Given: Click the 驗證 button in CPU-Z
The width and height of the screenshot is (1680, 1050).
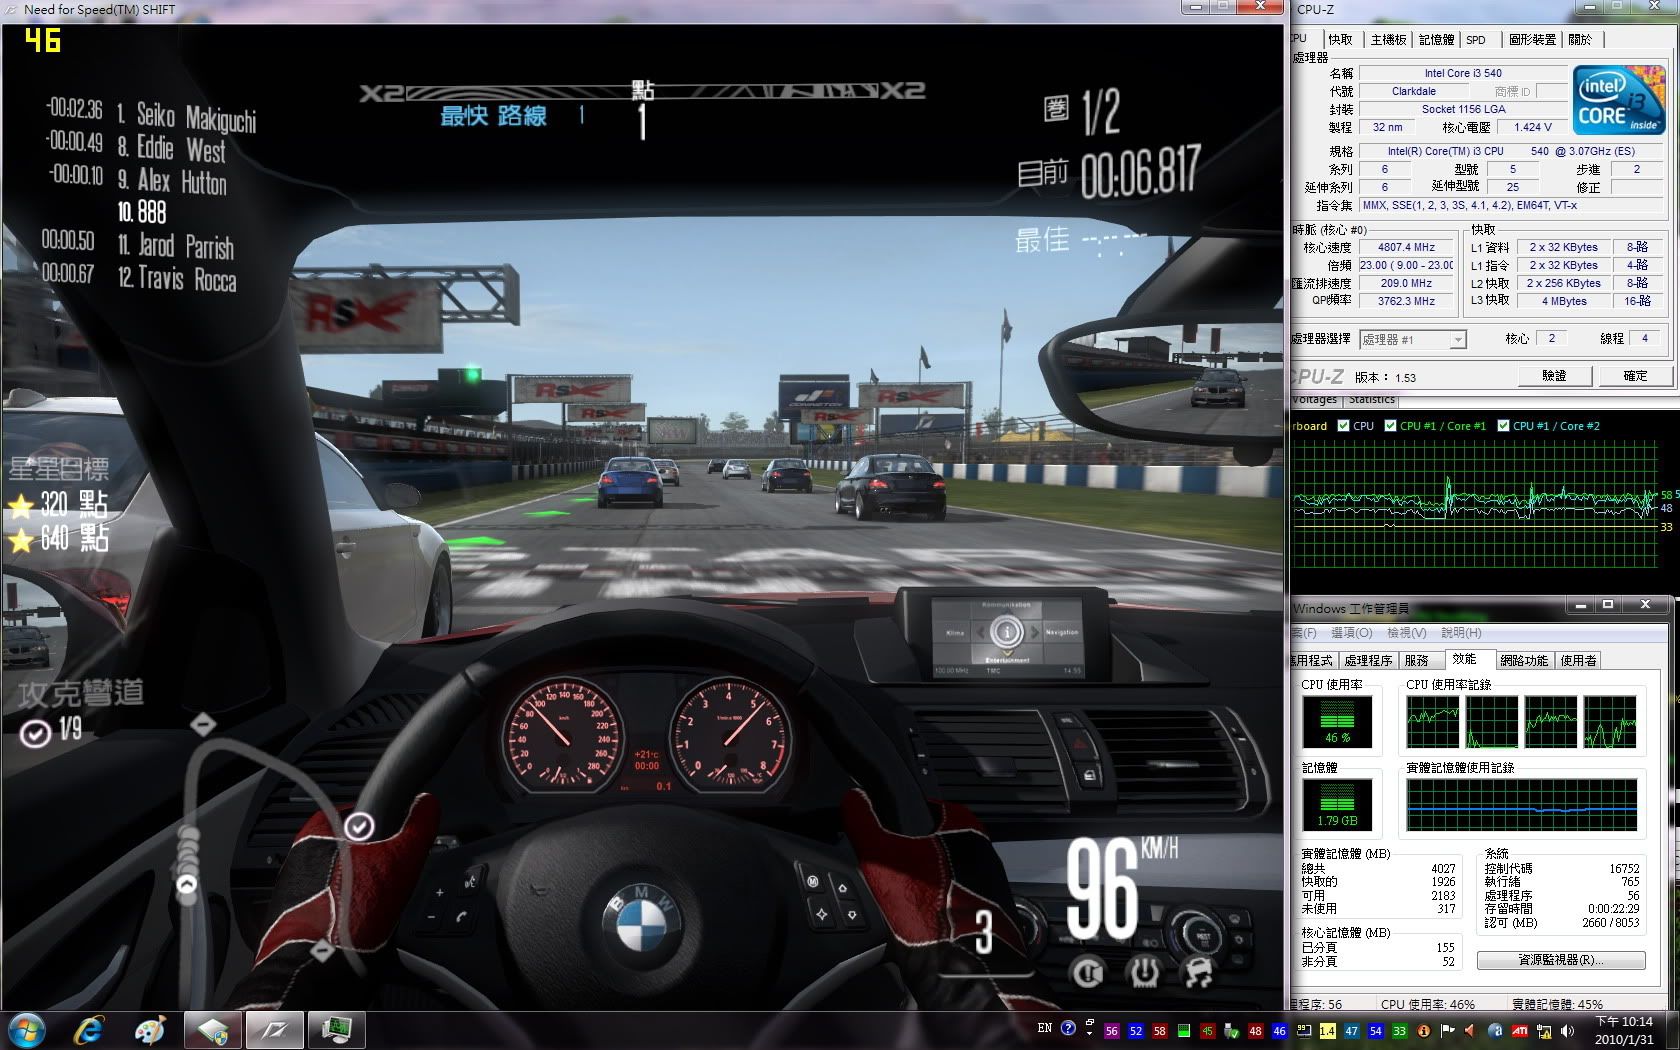Looking at the screenshot, I should [x=1554, y=376].
